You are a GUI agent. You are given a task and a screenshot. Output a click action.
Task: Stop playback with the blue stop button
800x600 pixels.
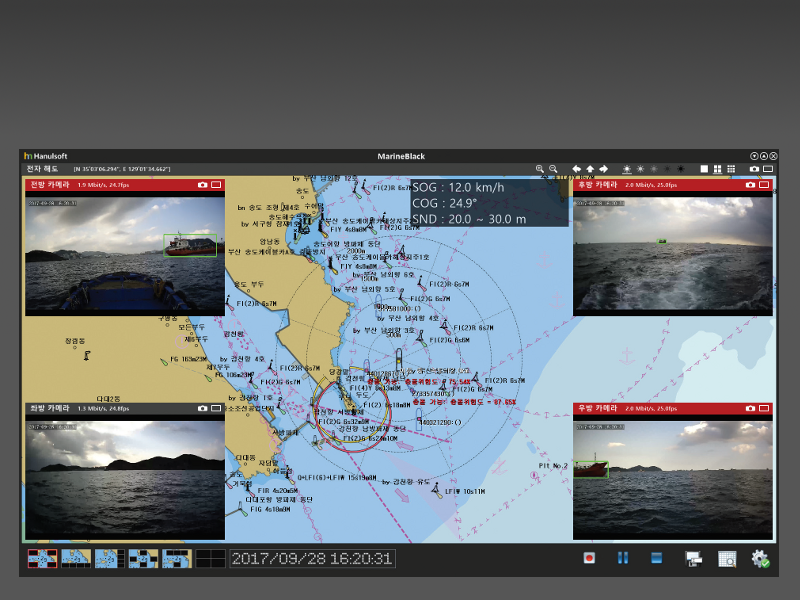click(657, 558)
